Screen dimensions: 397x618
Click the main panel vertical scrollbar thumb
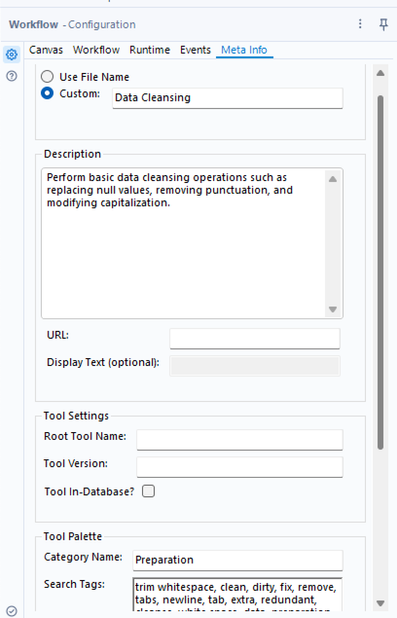point(380,272)
